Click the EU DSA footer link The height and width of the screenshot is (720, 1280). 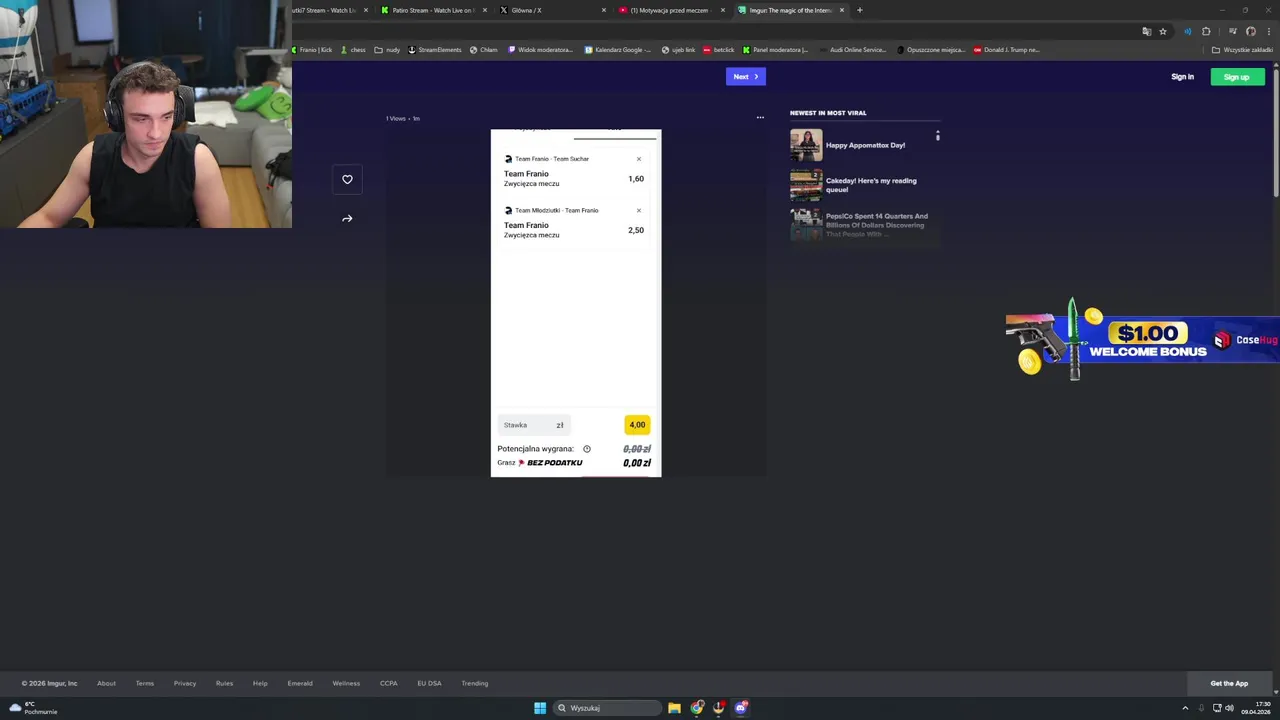(x=429, y=683)
